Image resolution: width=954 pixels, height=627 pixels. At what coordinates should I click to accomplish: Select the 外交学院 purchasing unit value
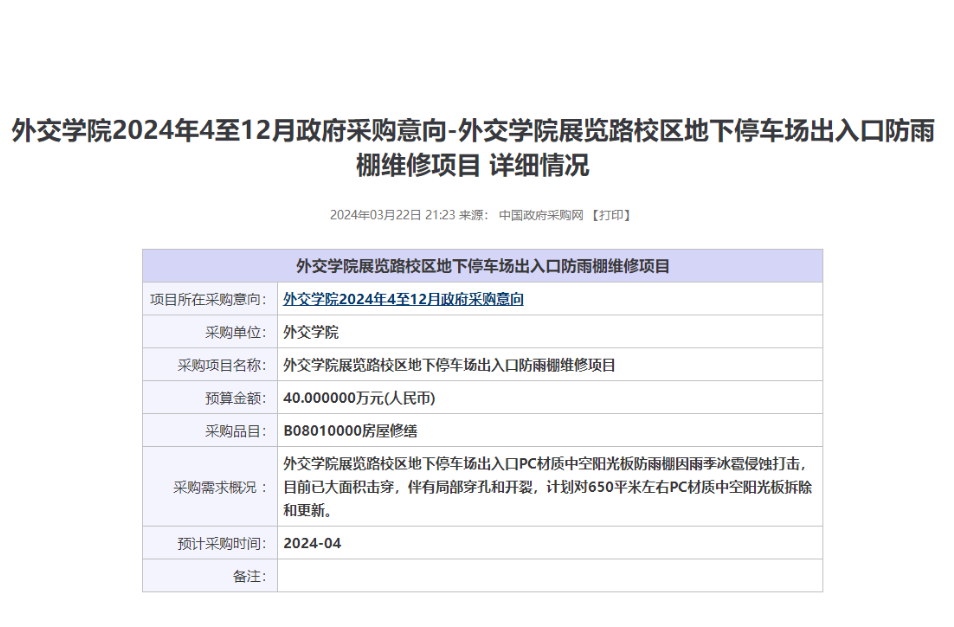click(311, 332)
